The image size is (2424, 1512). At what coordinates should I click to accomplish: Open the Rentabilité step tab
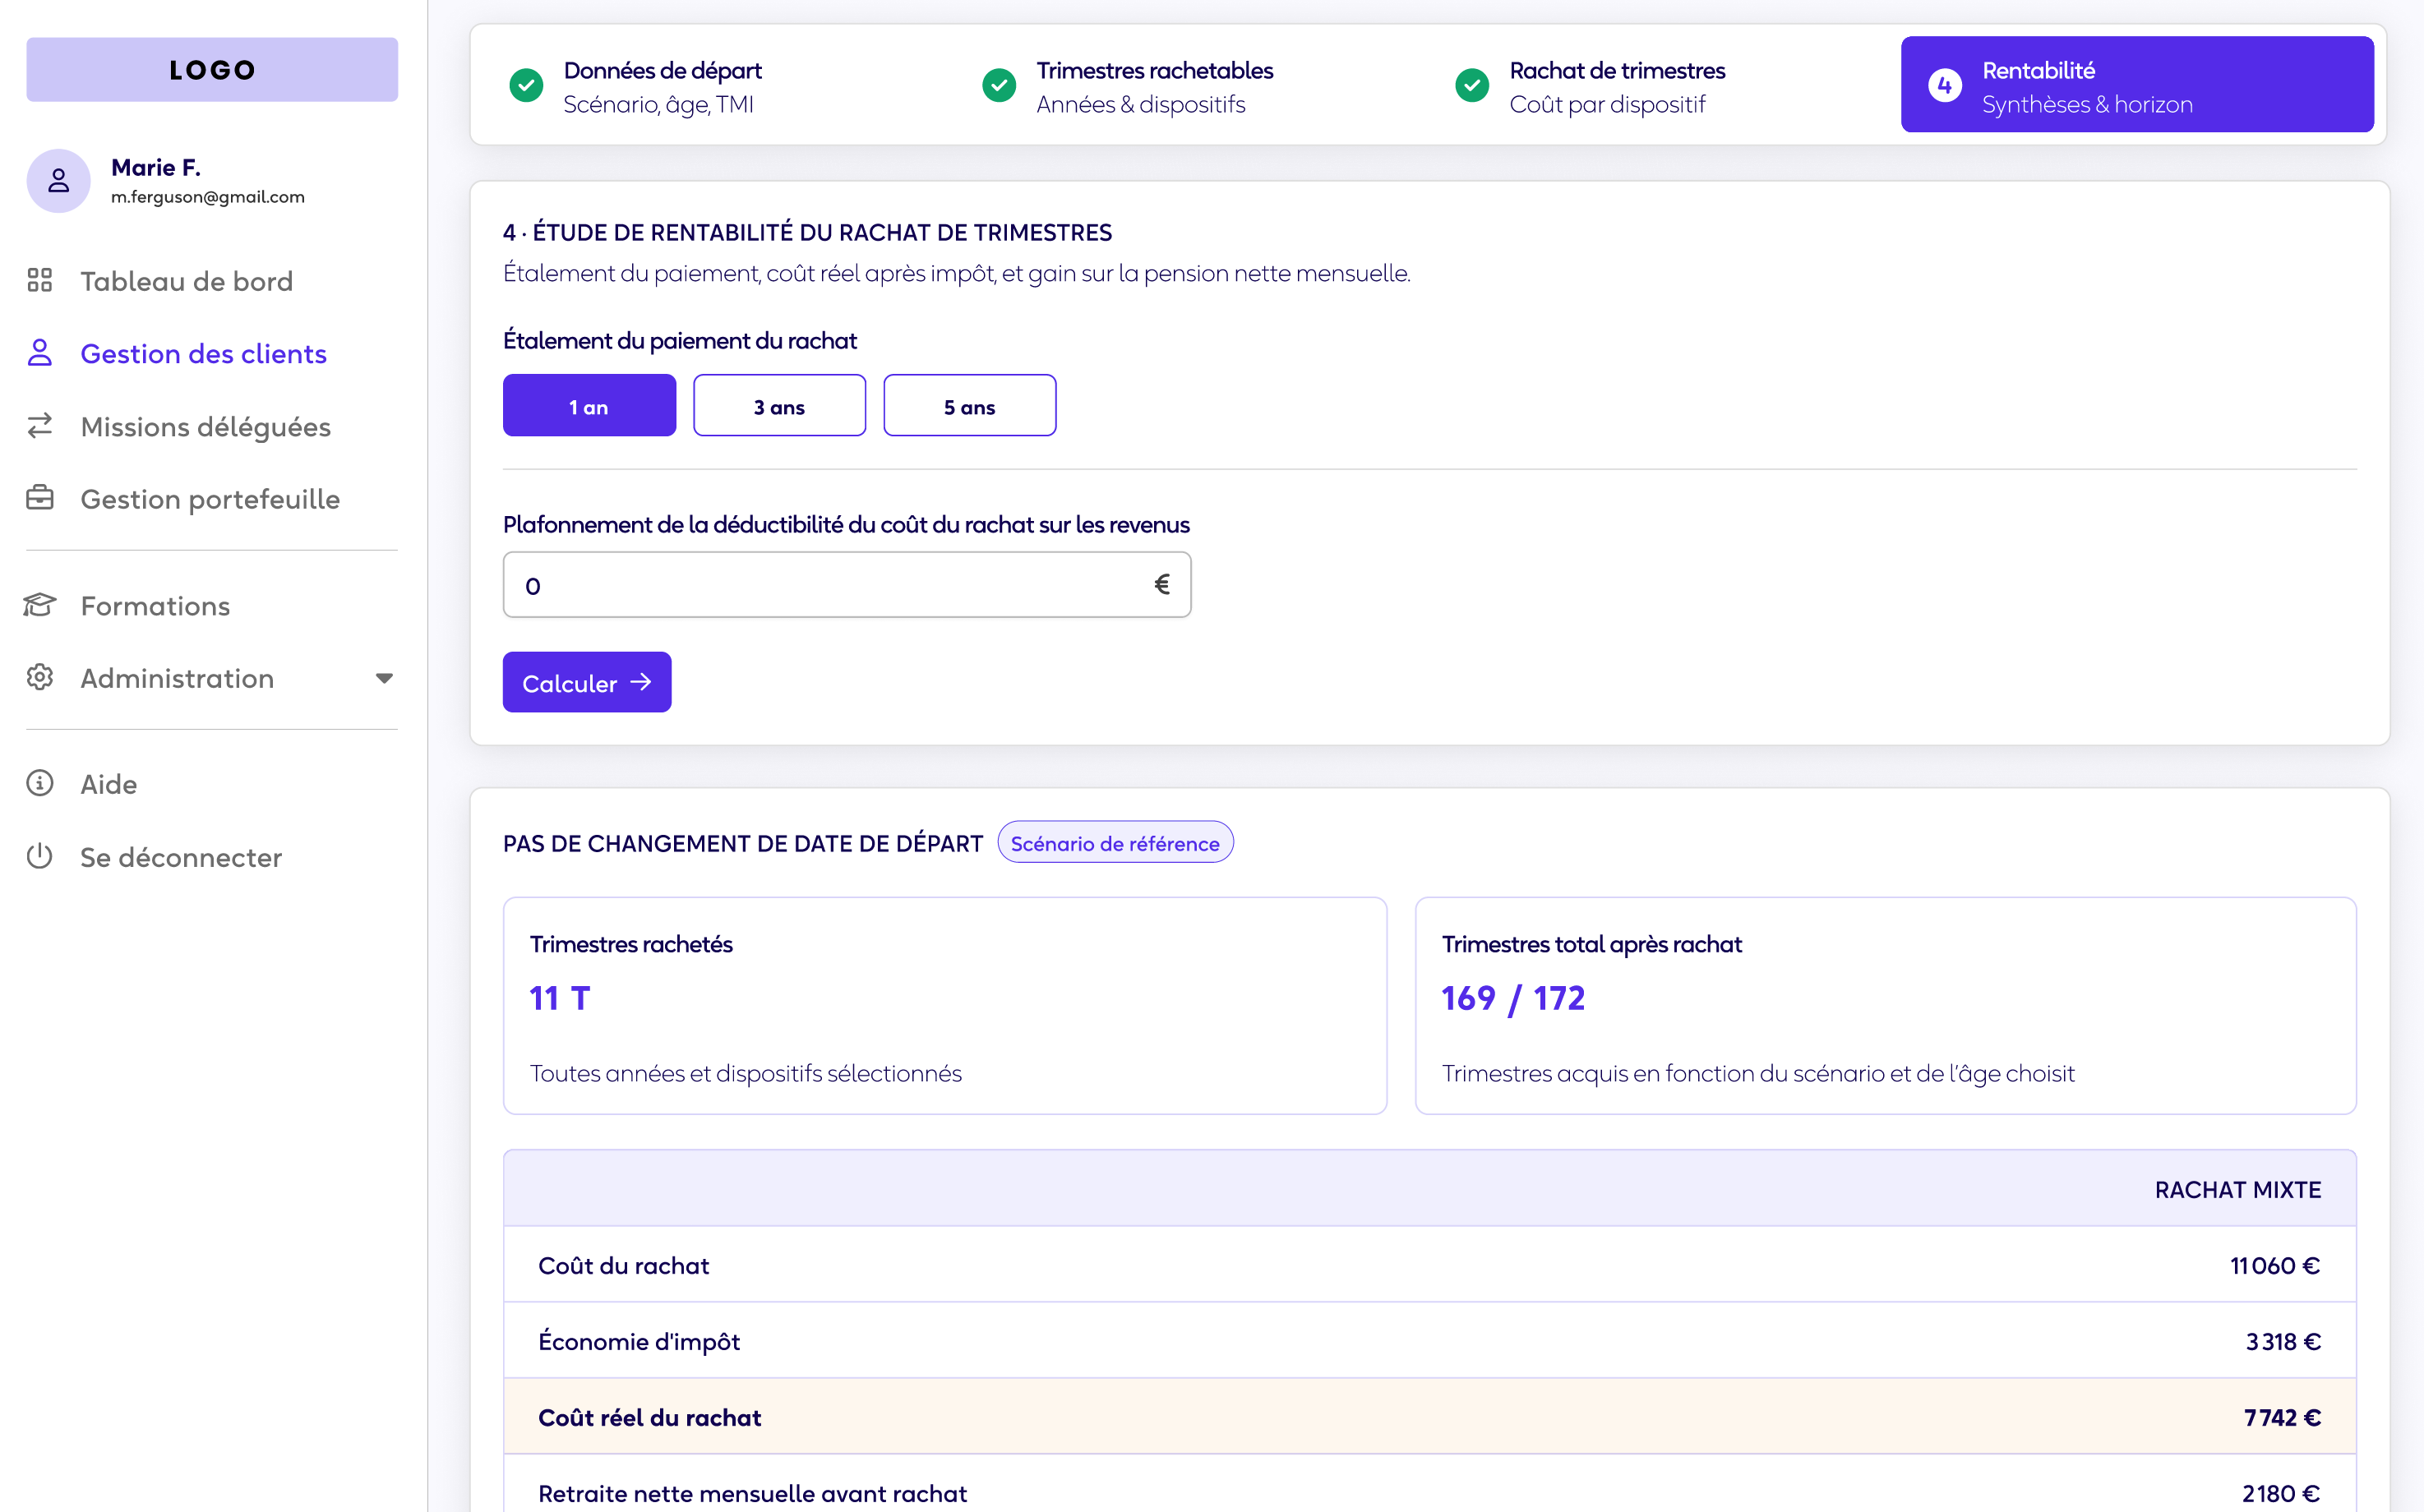pyautogui.click(x=2137, y=85)
